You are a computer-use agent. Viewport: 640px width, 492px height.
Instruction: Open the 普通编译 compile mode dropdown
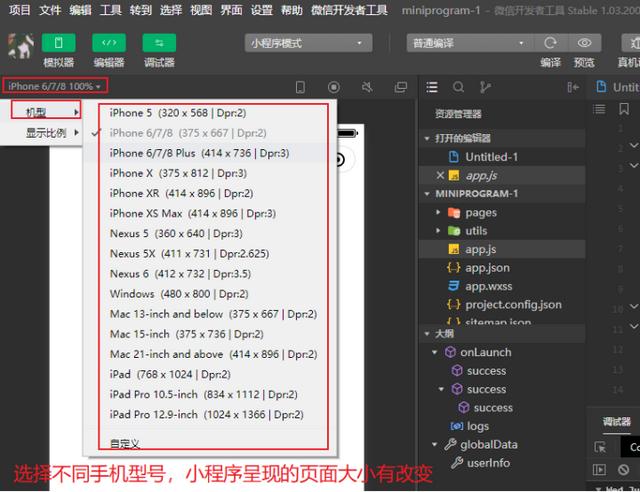pyautogui.click(x=467, y=43)
